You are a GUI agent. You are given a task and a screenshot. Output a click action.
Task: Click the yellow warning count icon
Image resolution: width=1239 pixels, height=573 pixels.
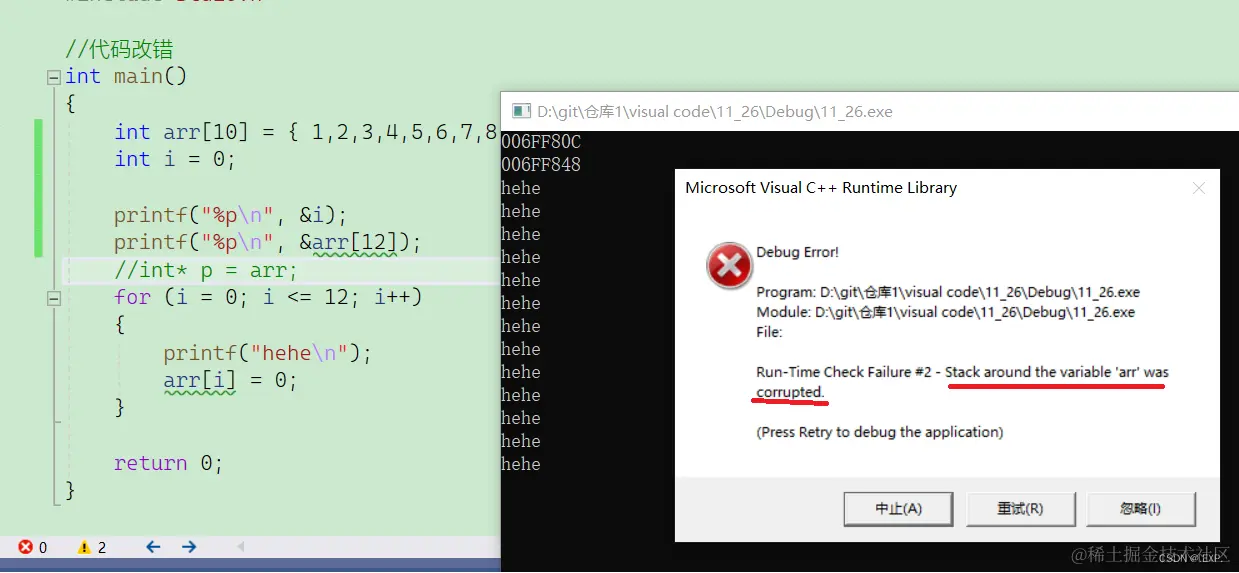tap(85, 547)
